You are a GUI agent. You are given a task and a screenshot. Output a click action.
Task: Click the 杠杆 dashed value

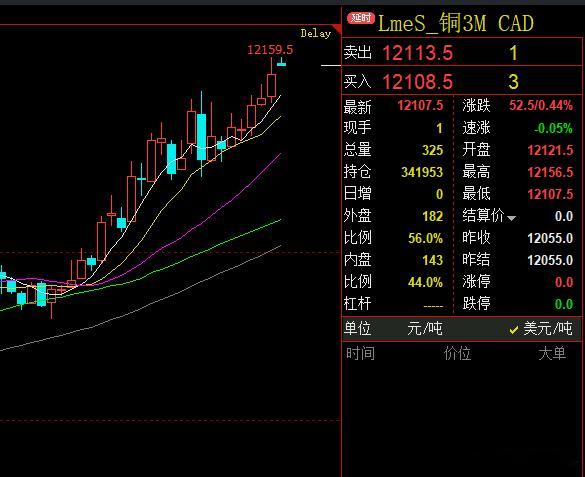[433, 307]
